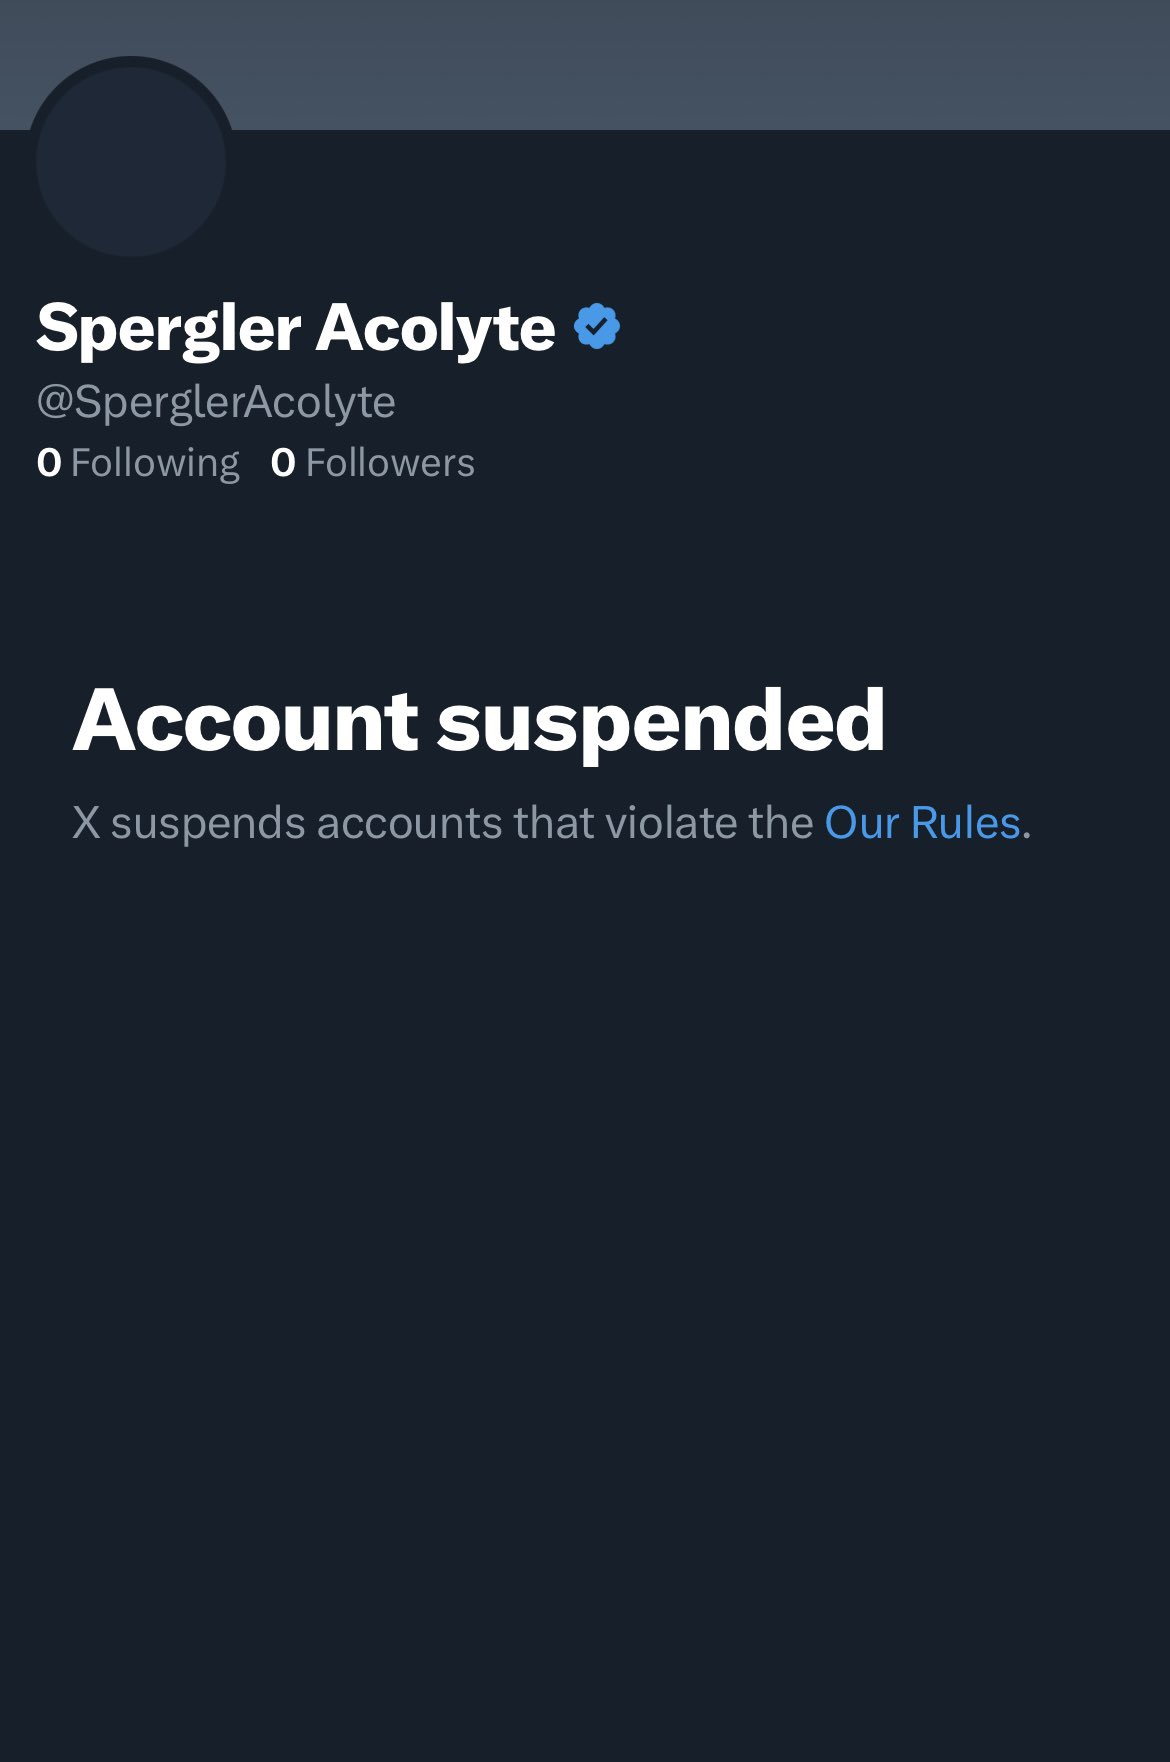
Task: Click the word Following label
Action: [155, 464]
